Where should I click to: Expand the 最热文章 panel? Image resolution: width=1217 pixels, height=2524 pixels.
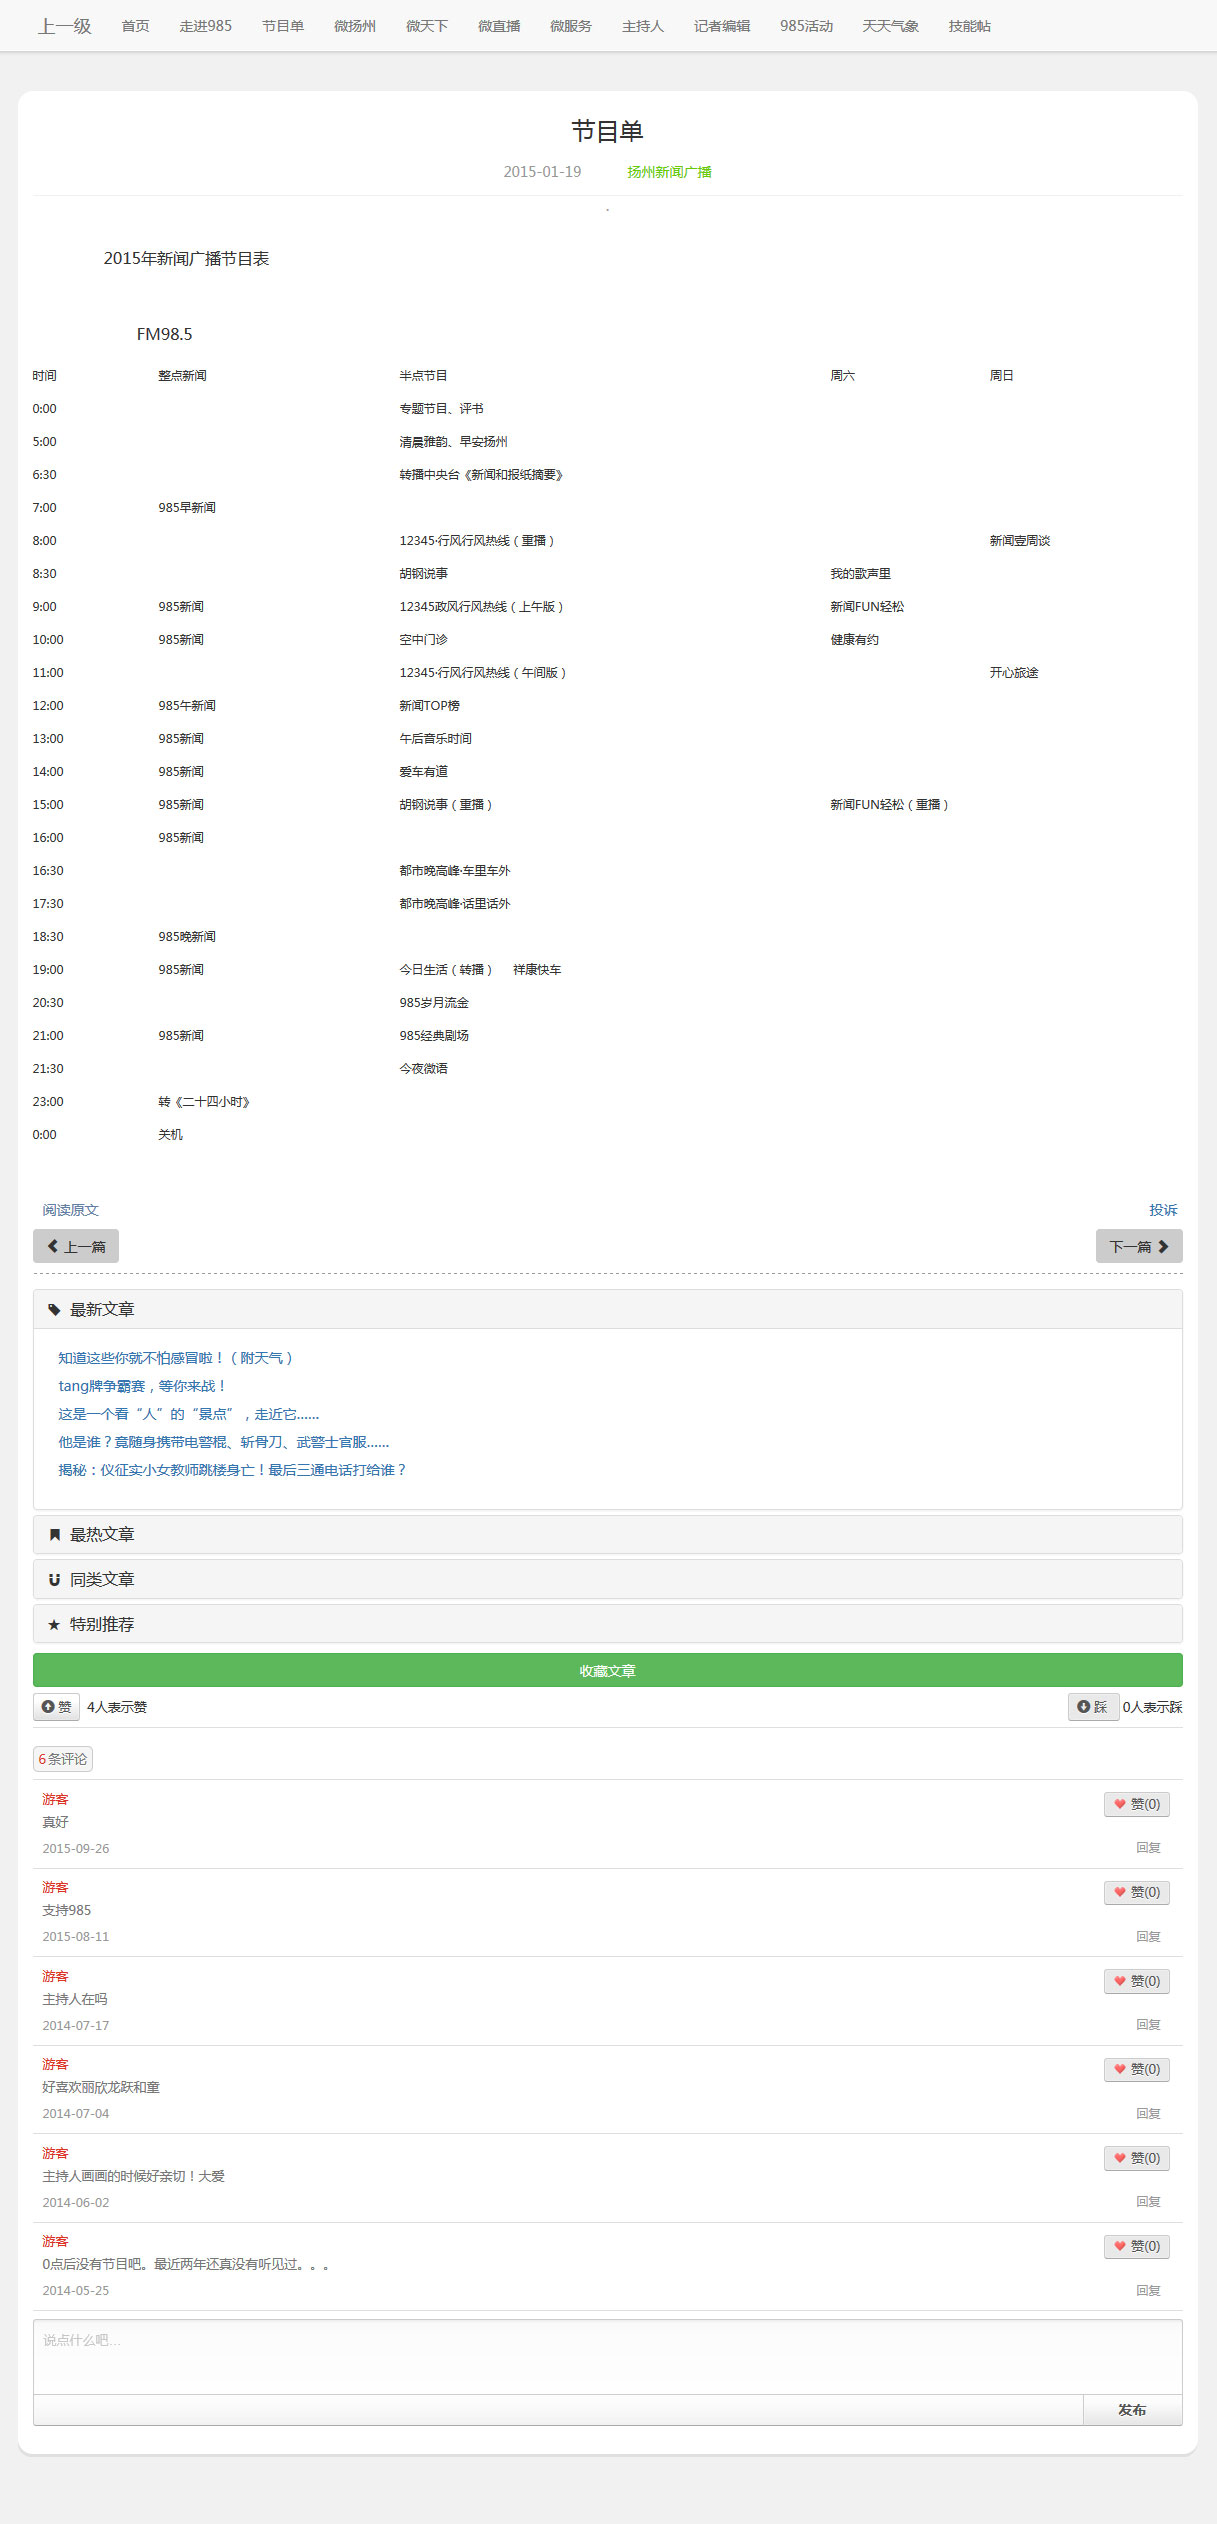tap(608, 1534)
